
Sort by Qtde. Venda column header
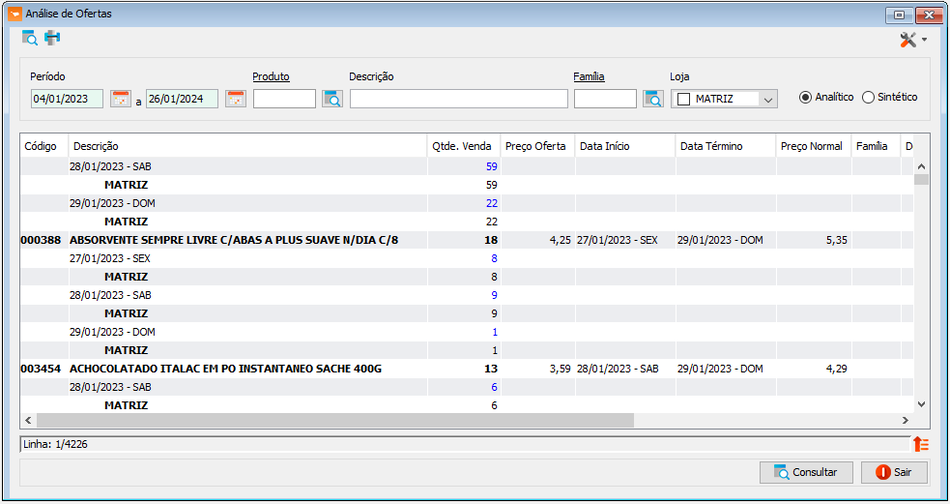tap(464, 146)
